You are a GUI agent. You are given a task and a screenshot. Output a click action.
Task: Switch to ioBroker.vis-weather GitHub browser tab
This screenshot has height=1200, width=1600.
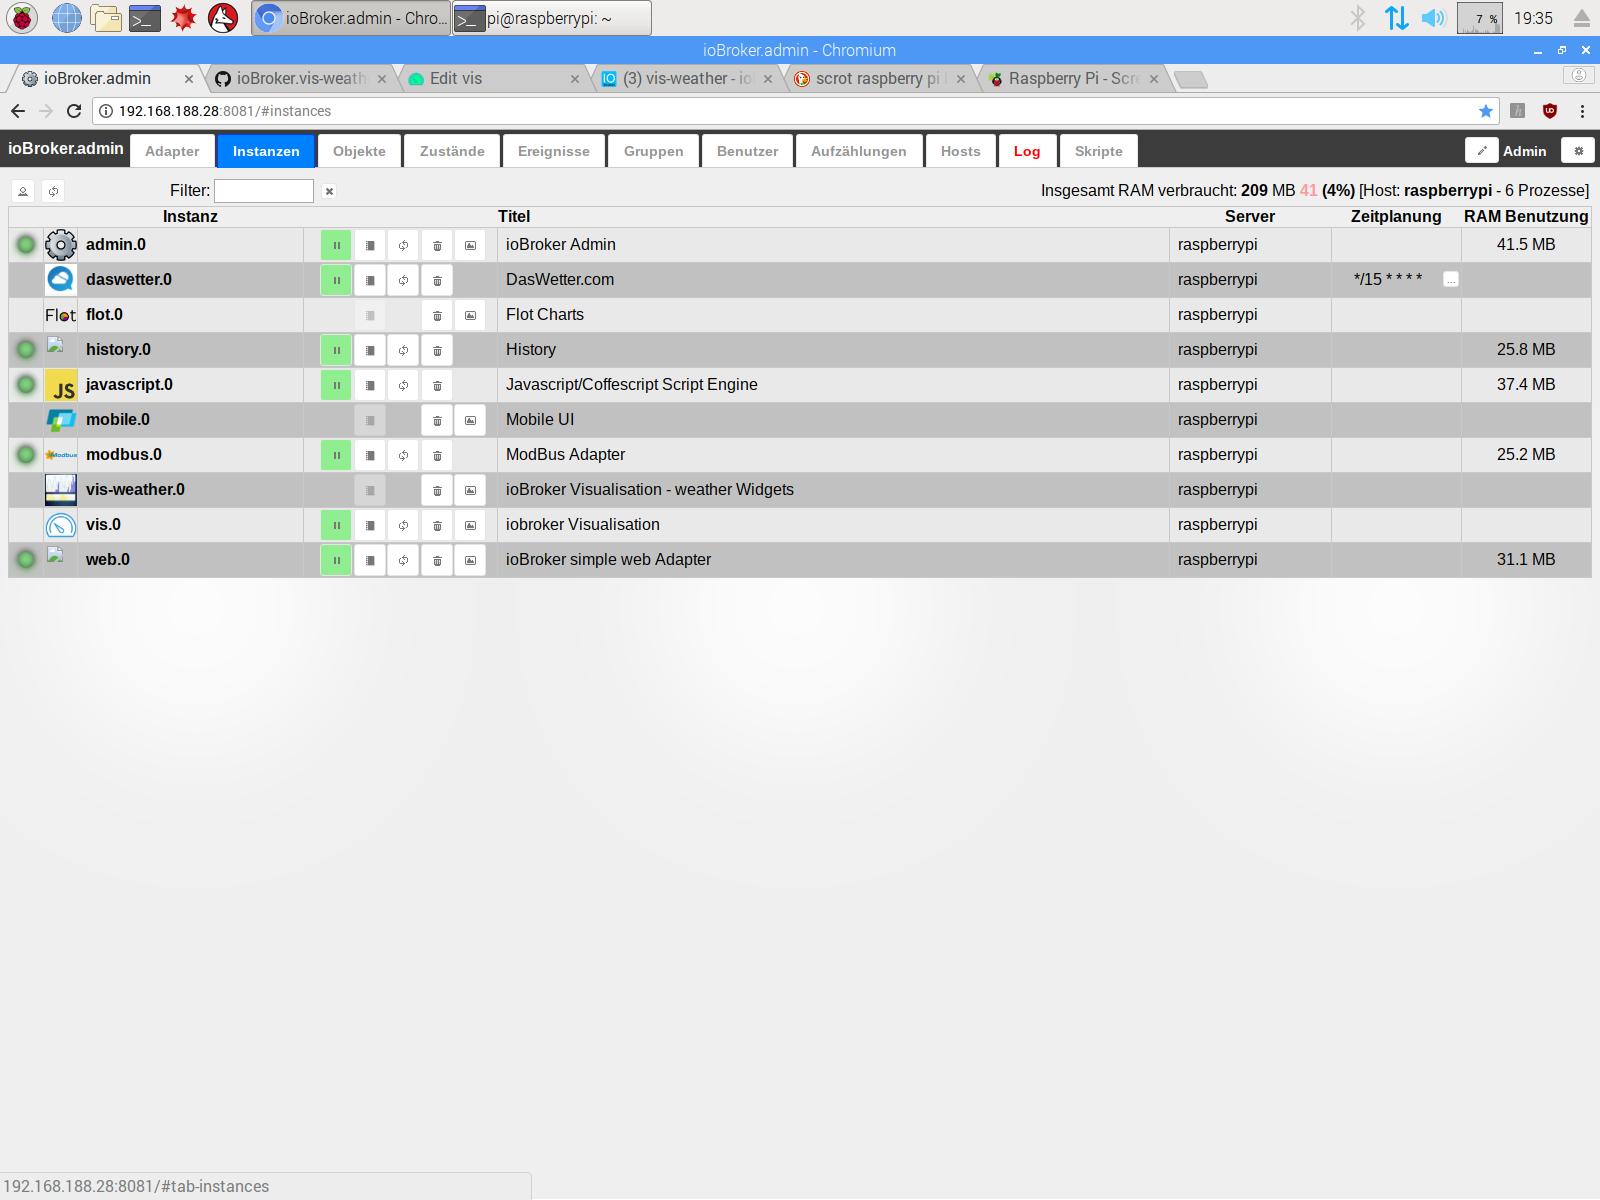(300, 78)
